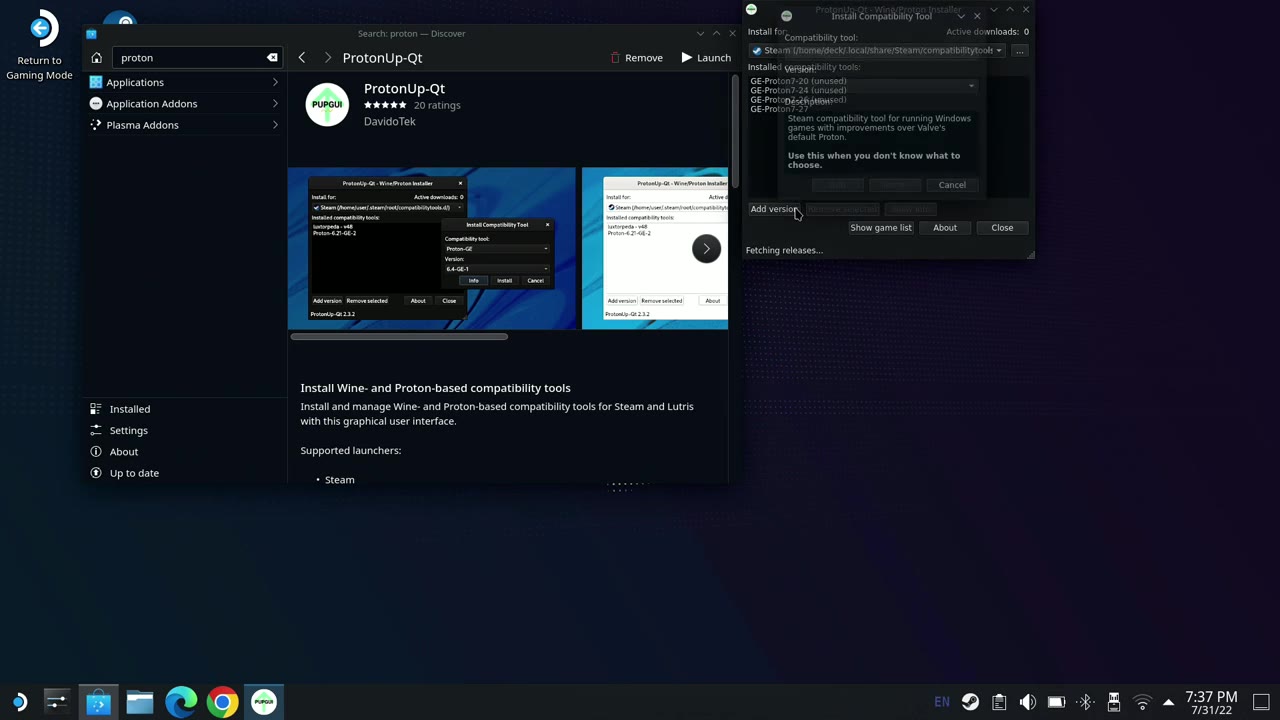Open Steam tray icon
Viewport: 1280px width, 720px height.
click(970, 702)
